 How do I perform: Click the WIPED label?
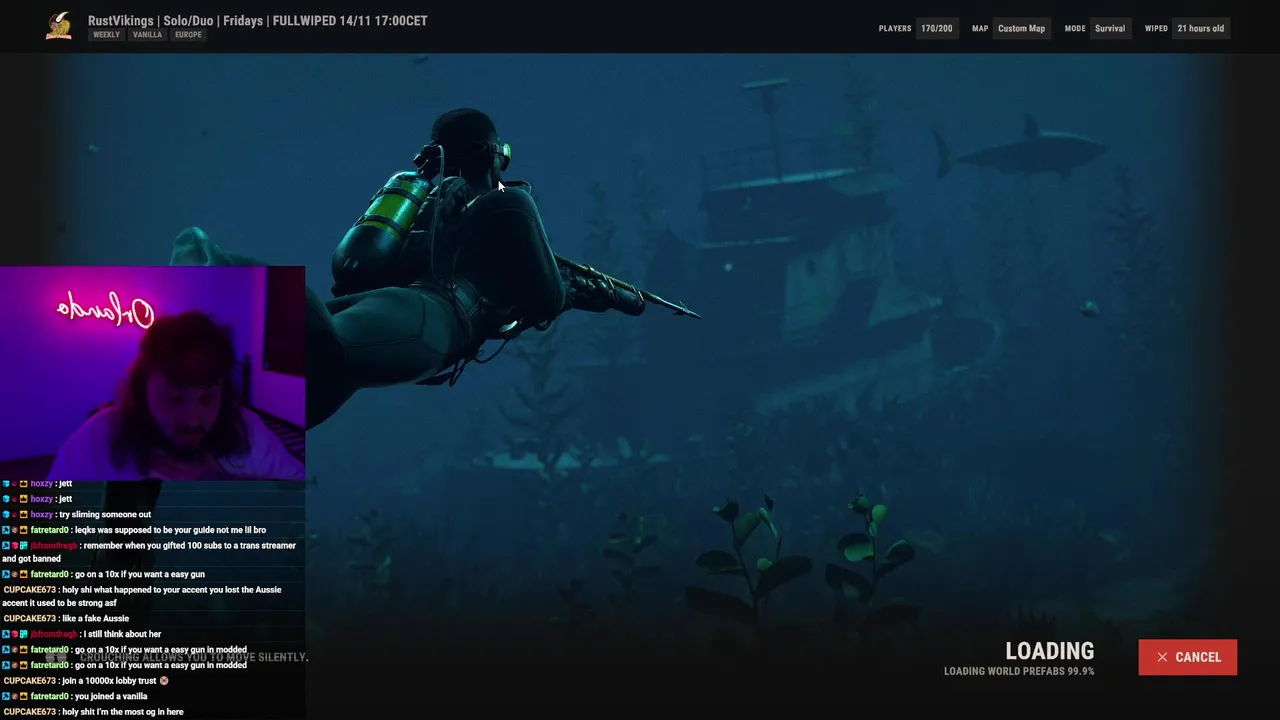click(x=1156, y=28)
